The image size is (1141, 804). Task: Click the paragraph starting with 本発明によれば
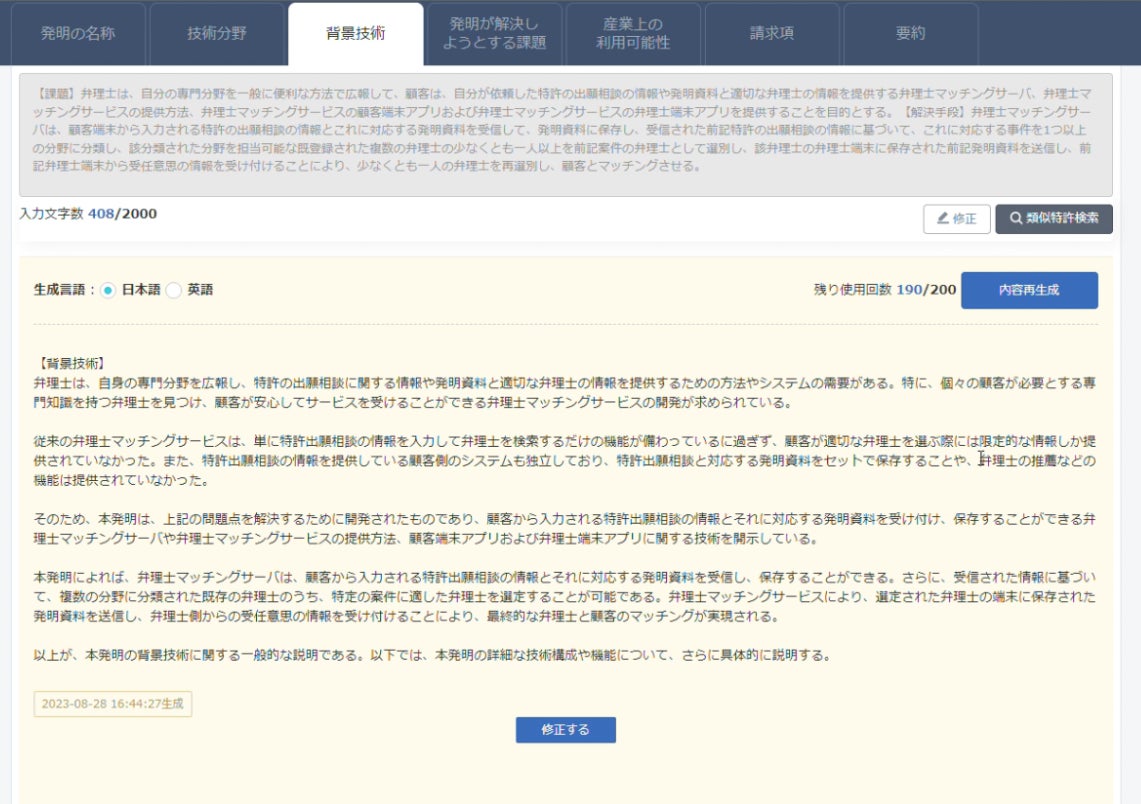(565, 597)
